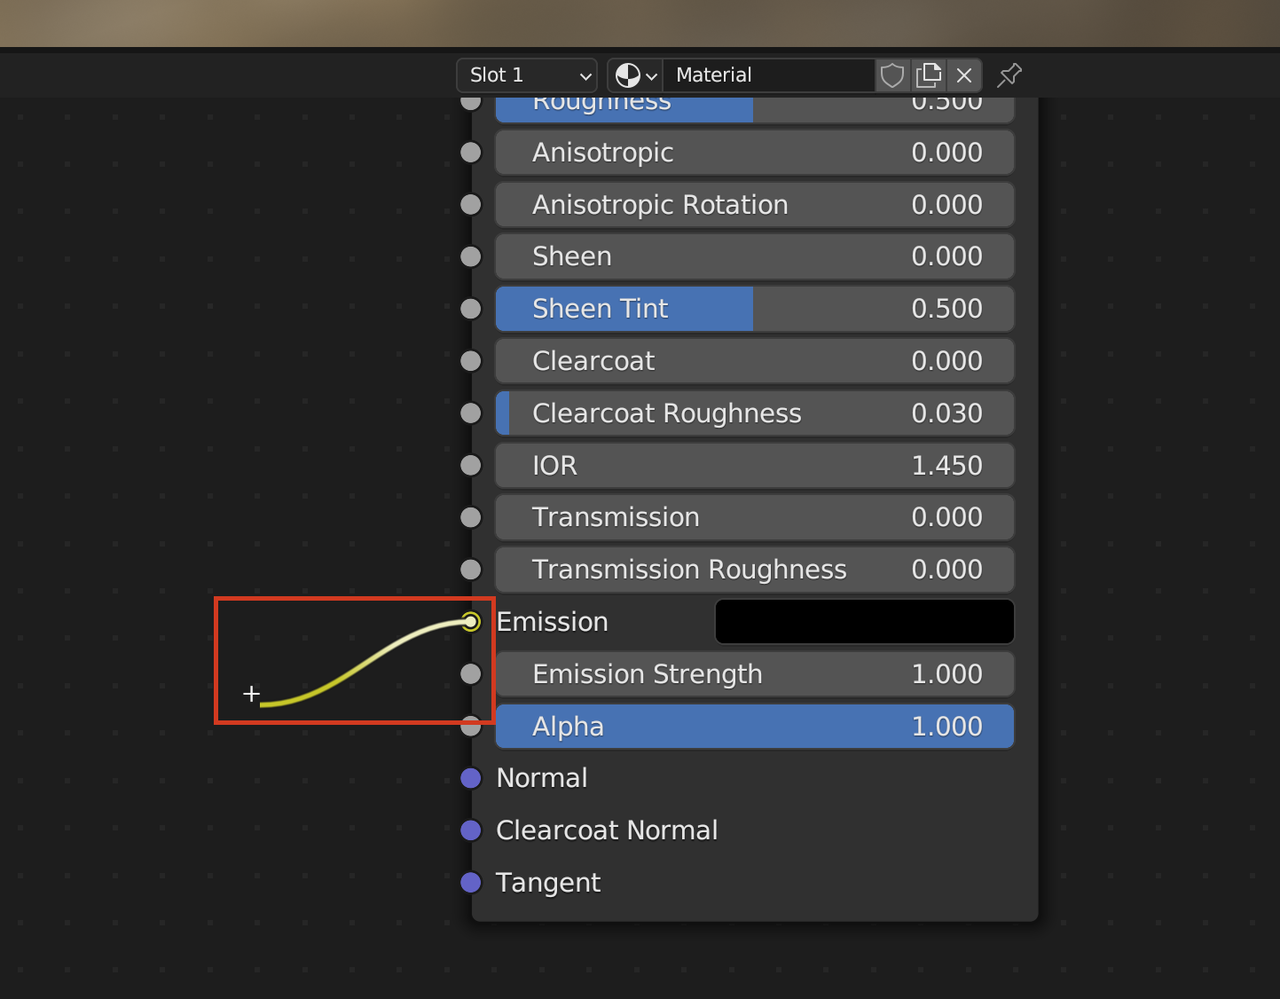Toggle the pin node tree icon
This screenshot has height=999, width=1280.
coord(1010,75)
